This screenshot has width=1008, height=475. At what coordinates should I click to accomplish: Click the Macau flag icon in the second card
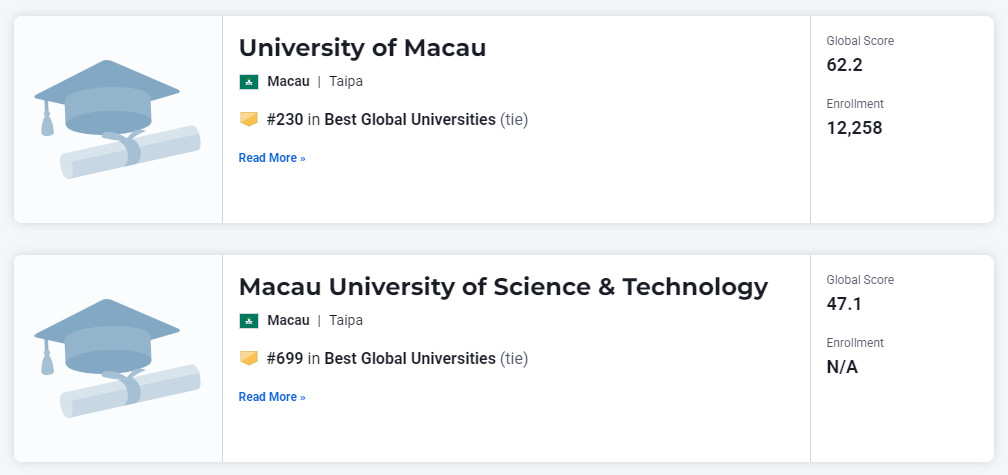[x=249, y=321]
